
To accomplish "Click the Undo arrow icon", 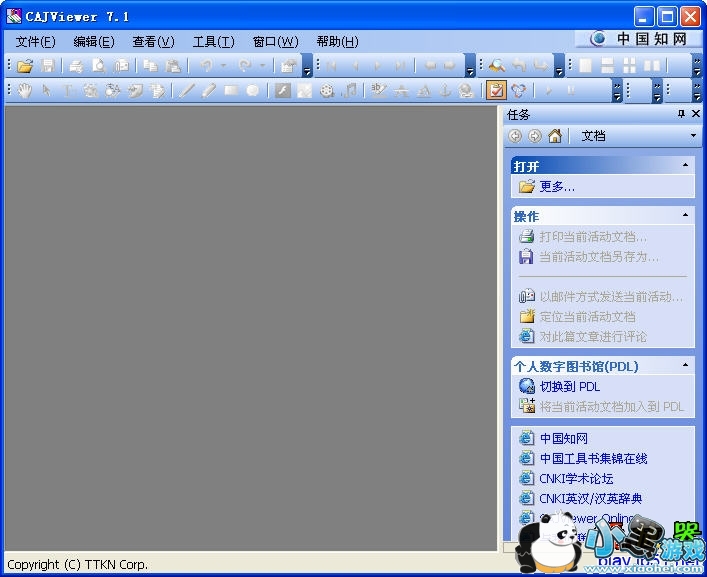I will pyautogui.click(x=206, y=66).
